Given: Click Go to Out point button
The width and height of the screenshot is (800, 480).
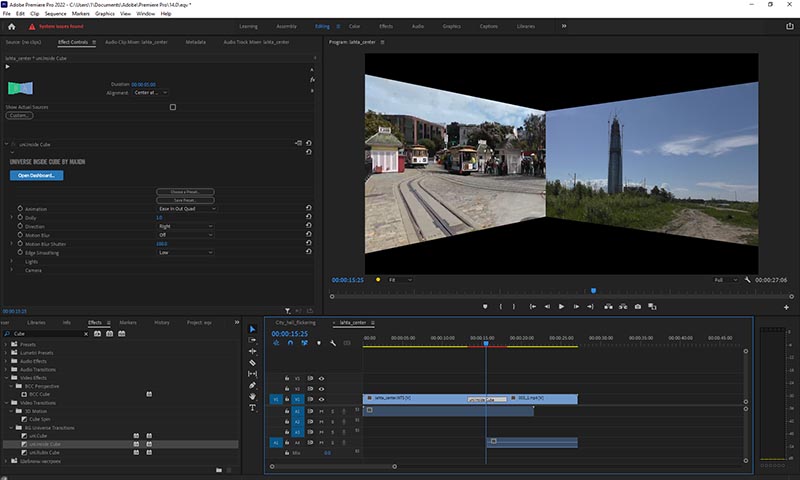Looking at the screenshot, I should click(590, 307).
